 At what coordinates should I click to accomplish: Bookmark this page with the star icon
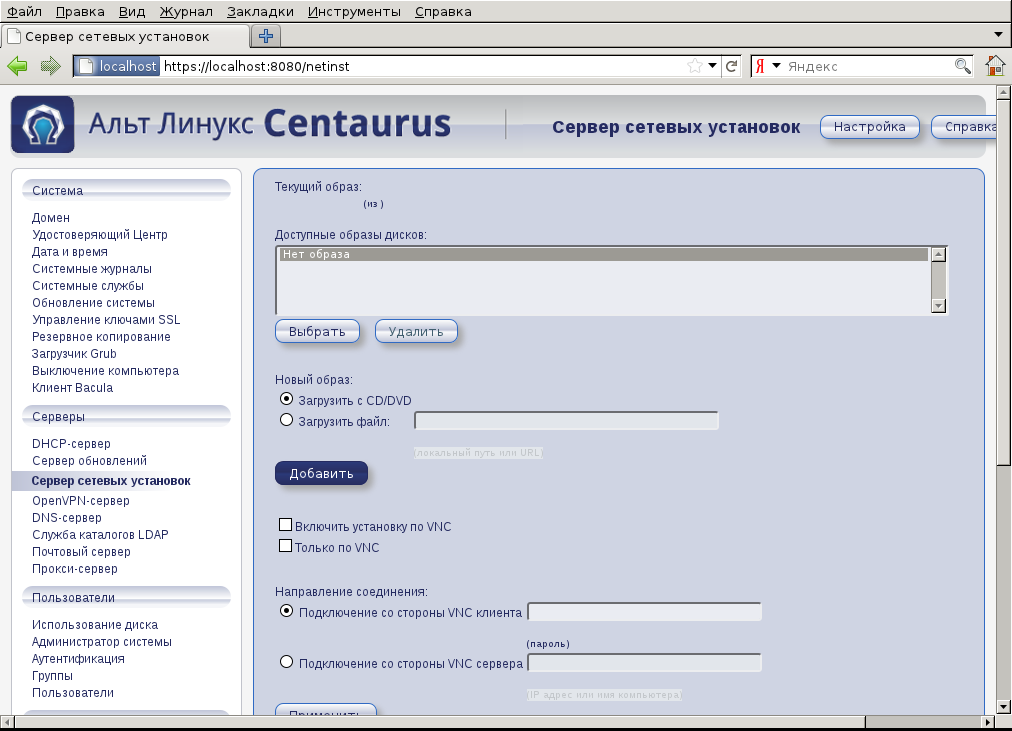pyautogui.click(x=694, y=66)
